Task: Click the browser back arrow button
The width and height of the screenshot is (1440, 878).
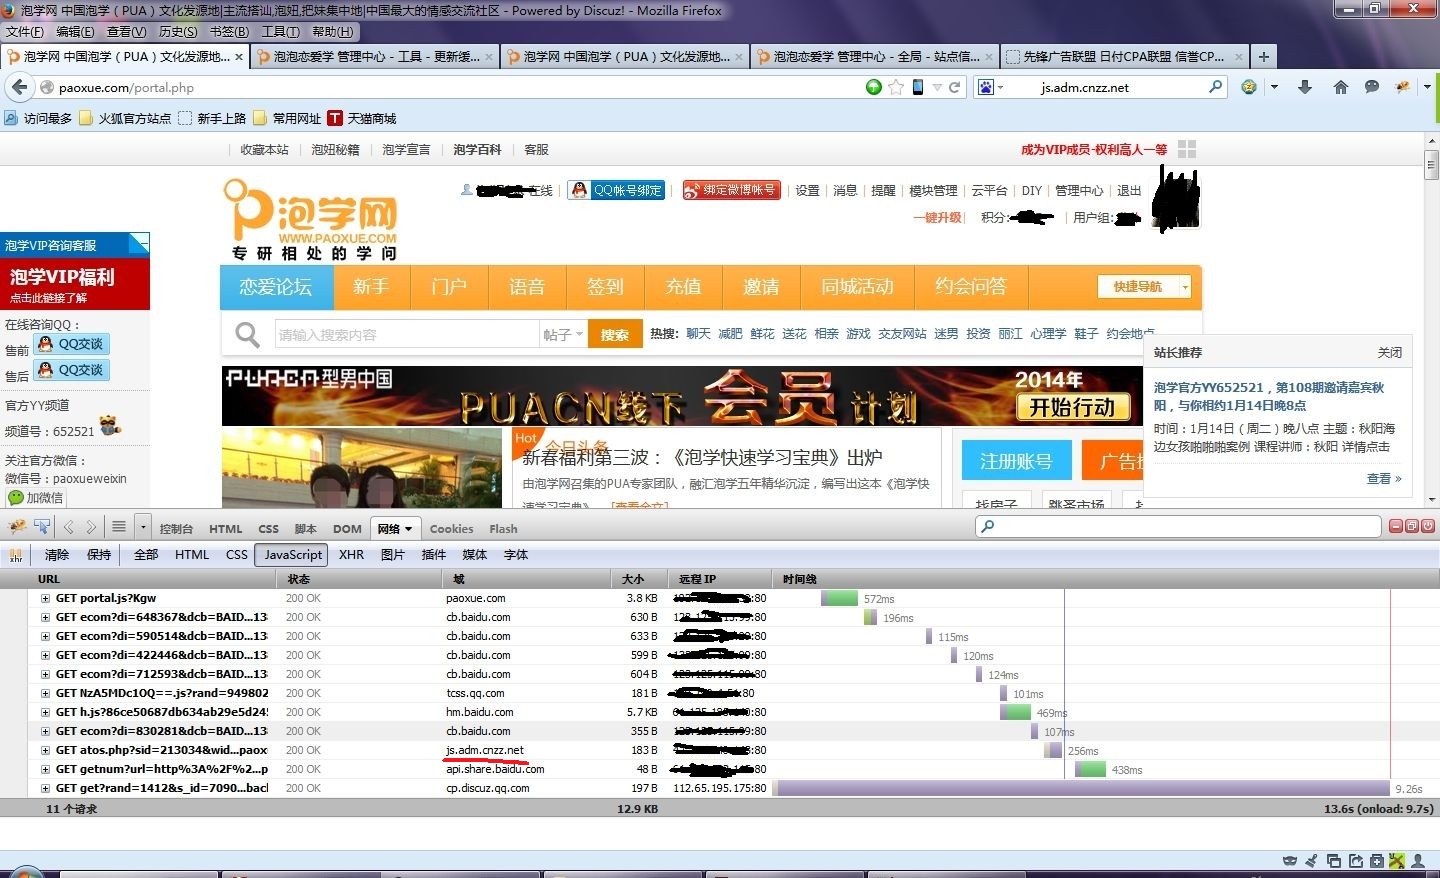Action: 19,88
